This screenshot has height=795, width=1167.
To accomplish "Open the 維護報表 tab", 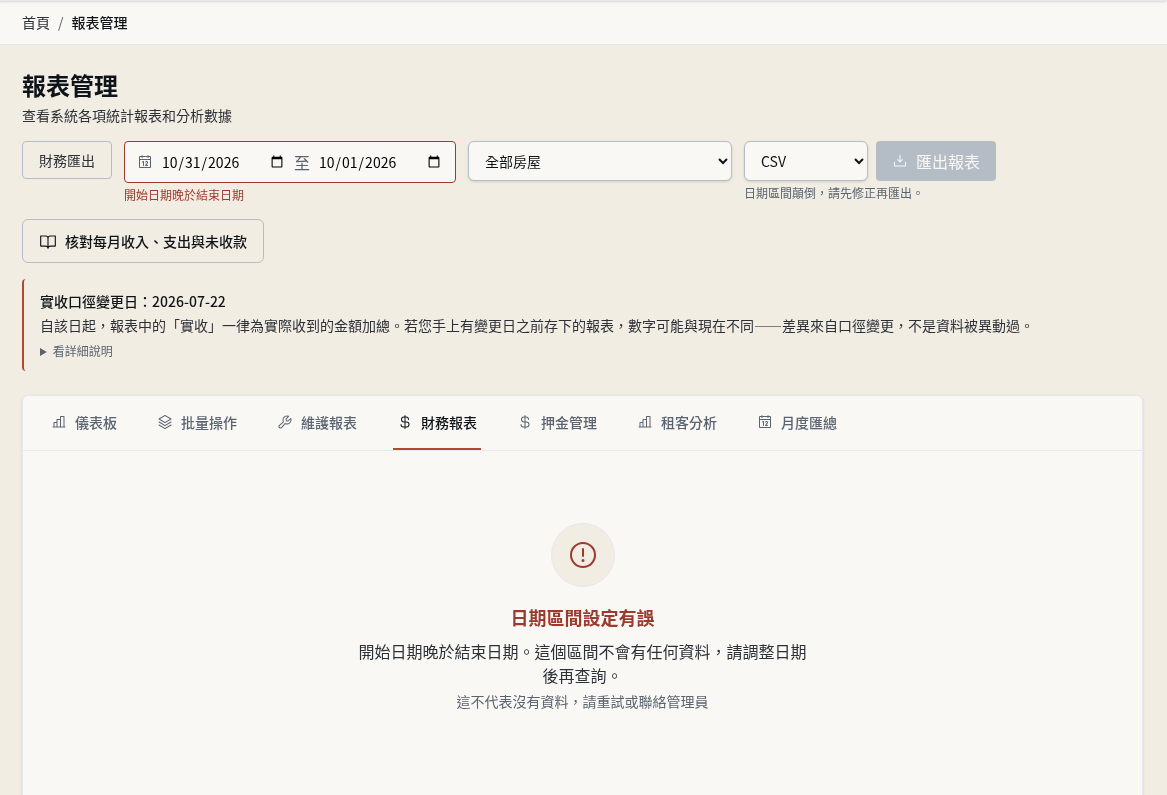I will coord(318,424).
